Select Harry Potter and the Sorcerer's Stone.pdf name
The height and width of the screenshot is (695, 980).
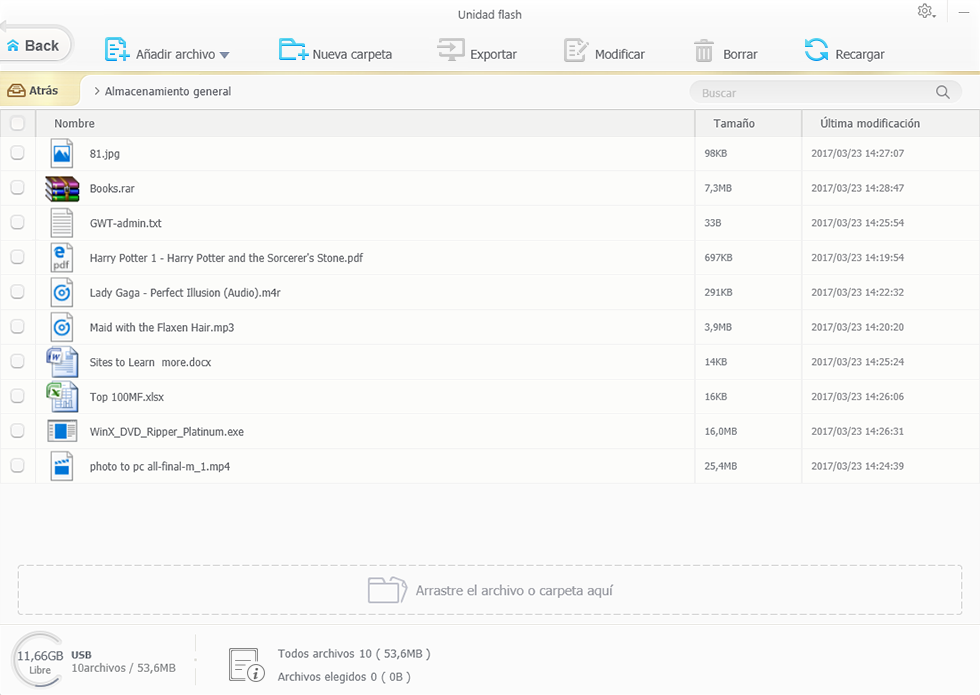pyautogui.click(x=226, y=258)
